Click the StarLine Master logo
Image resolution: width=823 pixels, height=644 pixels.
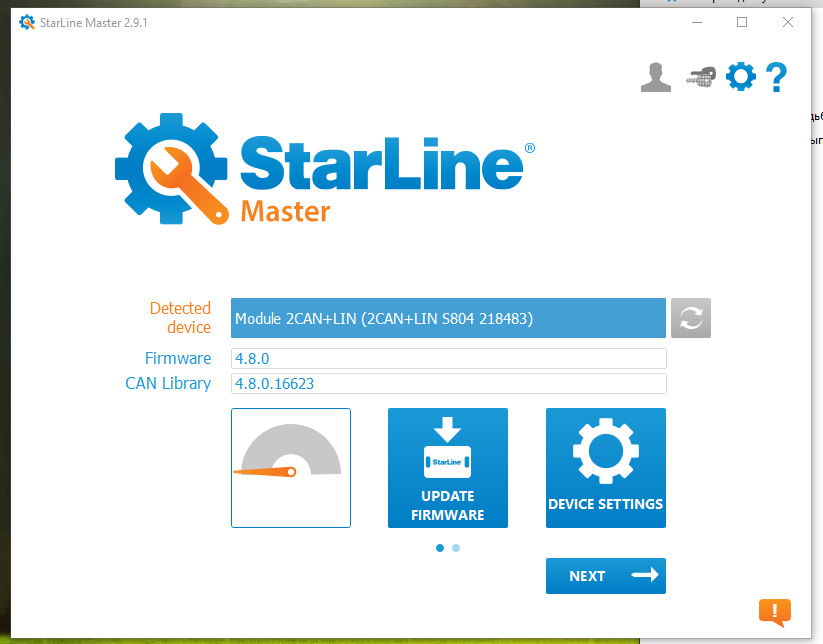click(x=325, y=169)
